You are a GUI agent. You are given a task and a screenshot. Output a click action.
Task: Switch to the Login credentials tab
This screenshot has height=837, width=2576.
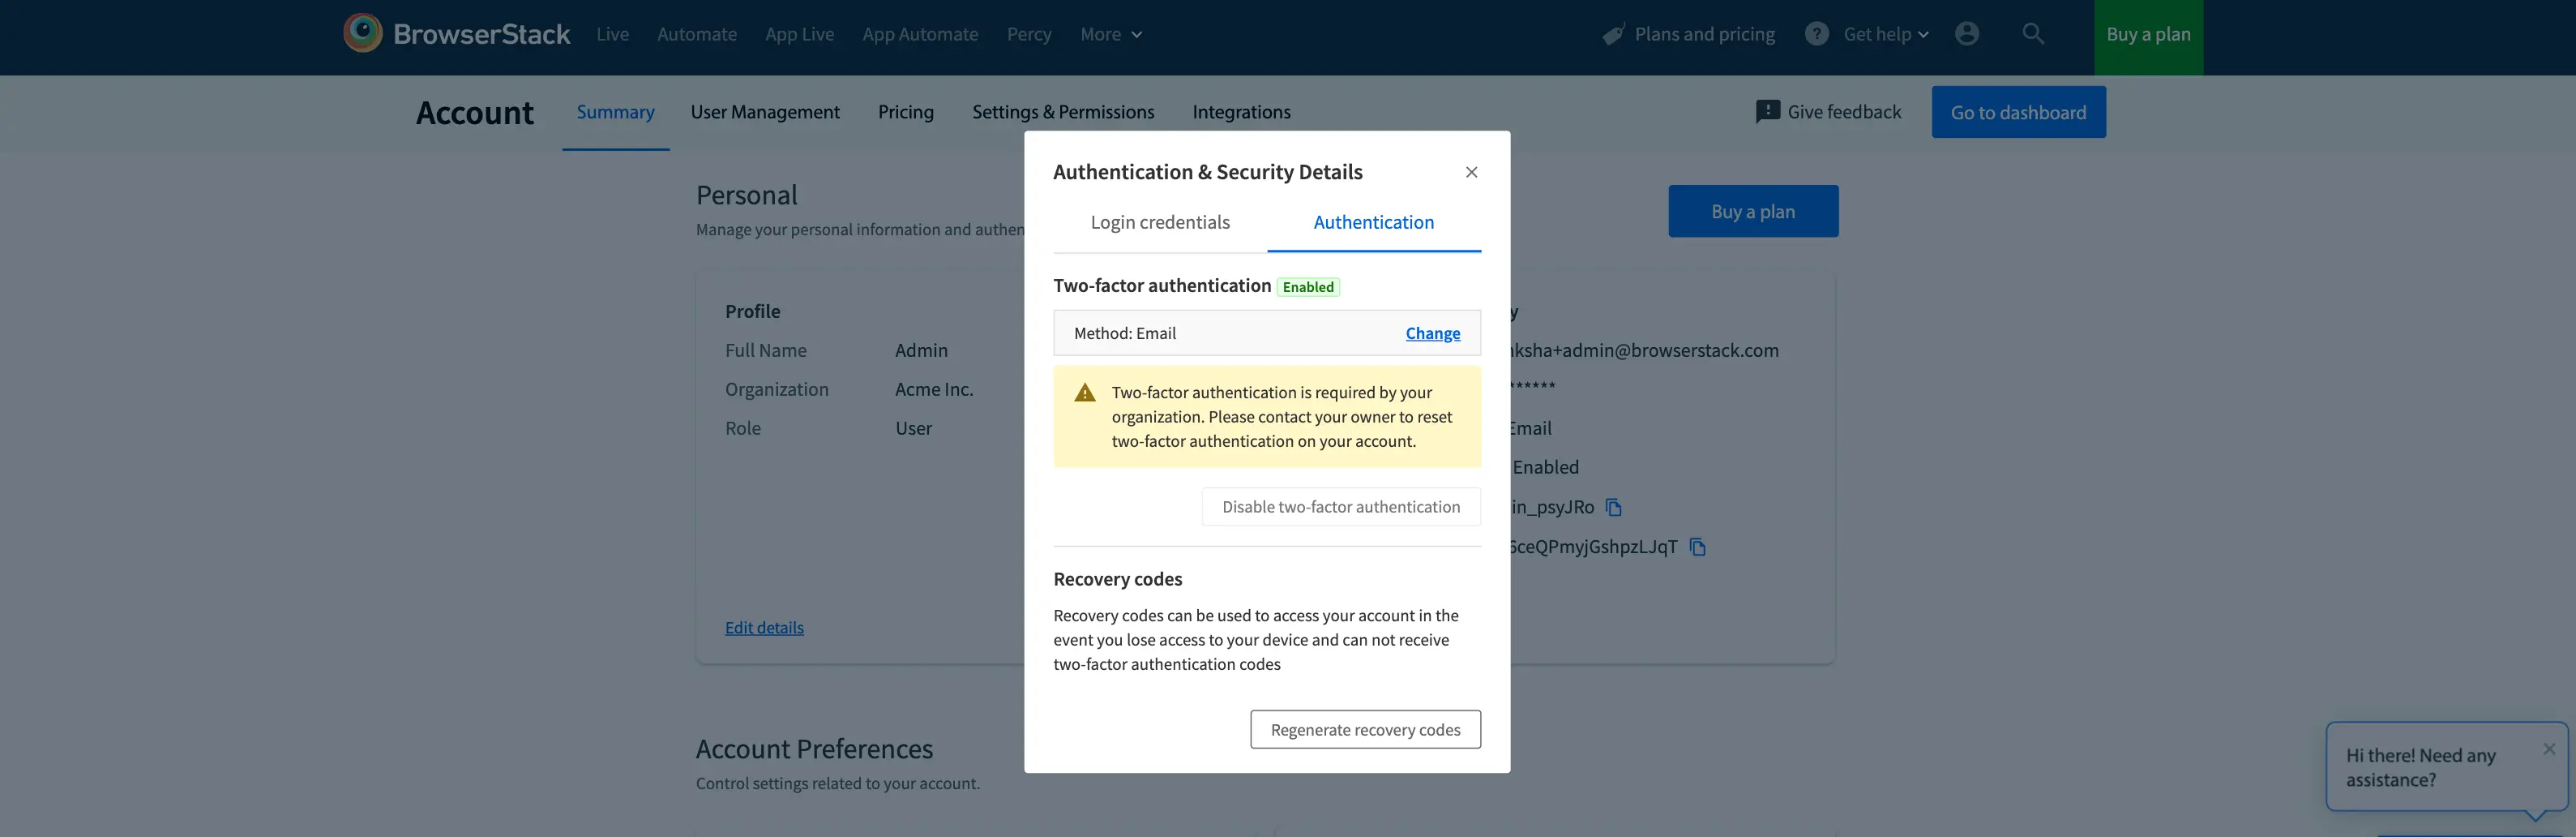[x=1160, y=223]
